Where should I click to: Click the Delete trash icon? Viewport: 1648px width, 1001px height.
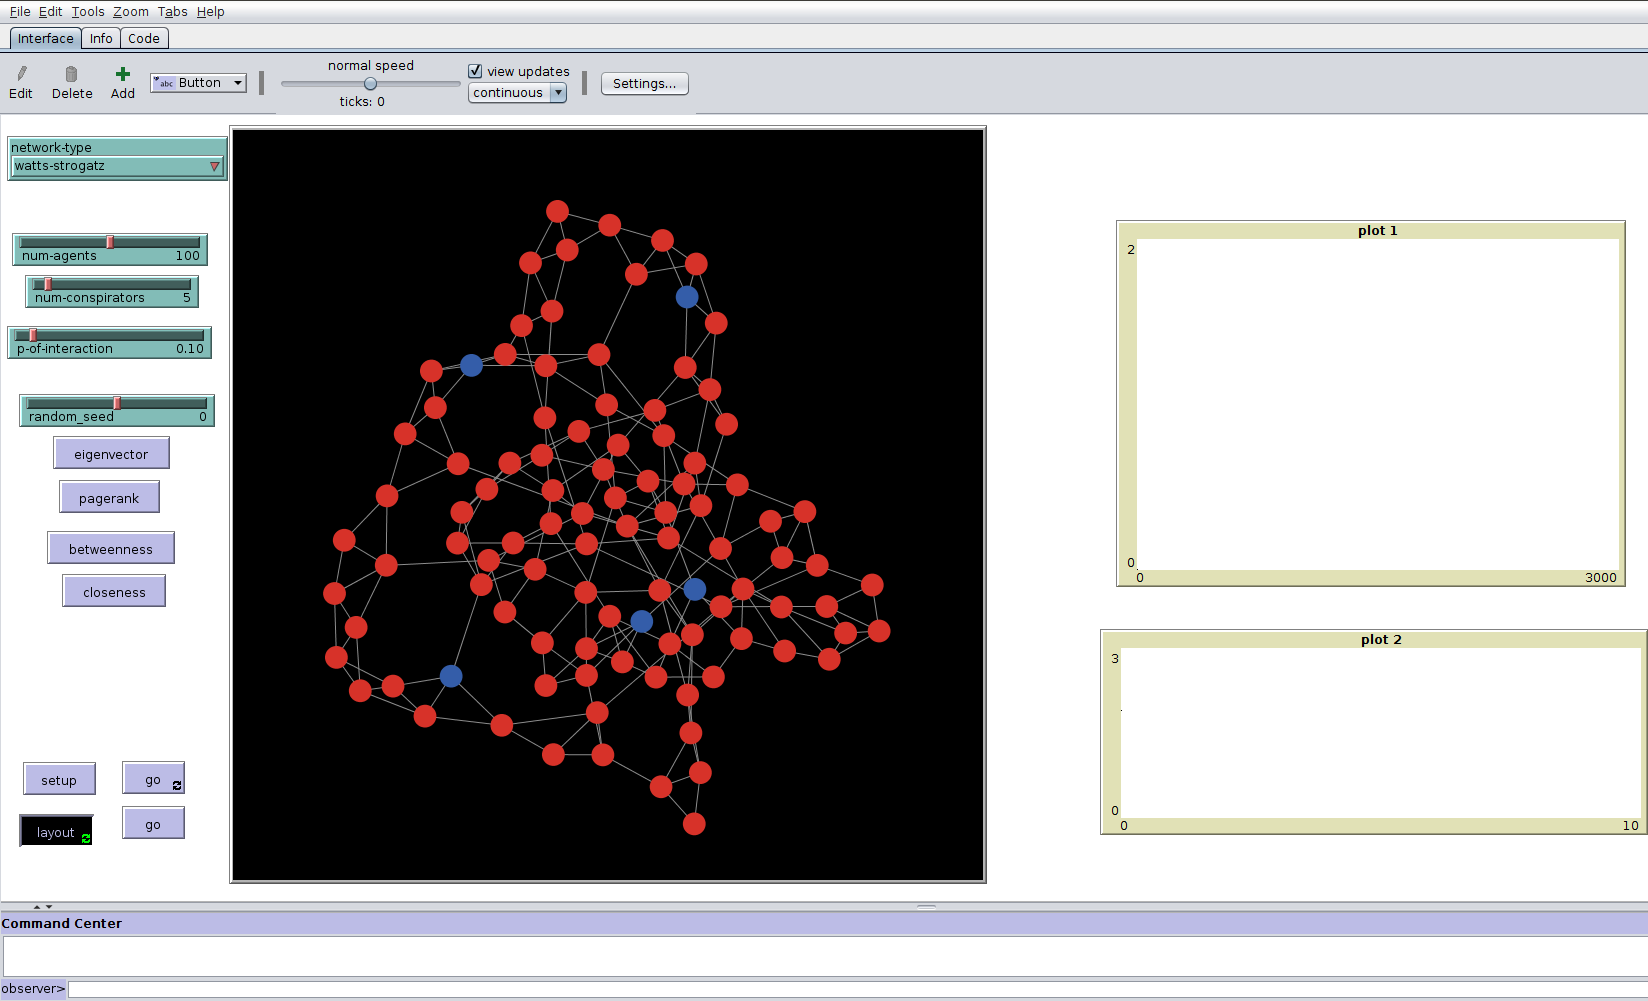pos(71,74)
